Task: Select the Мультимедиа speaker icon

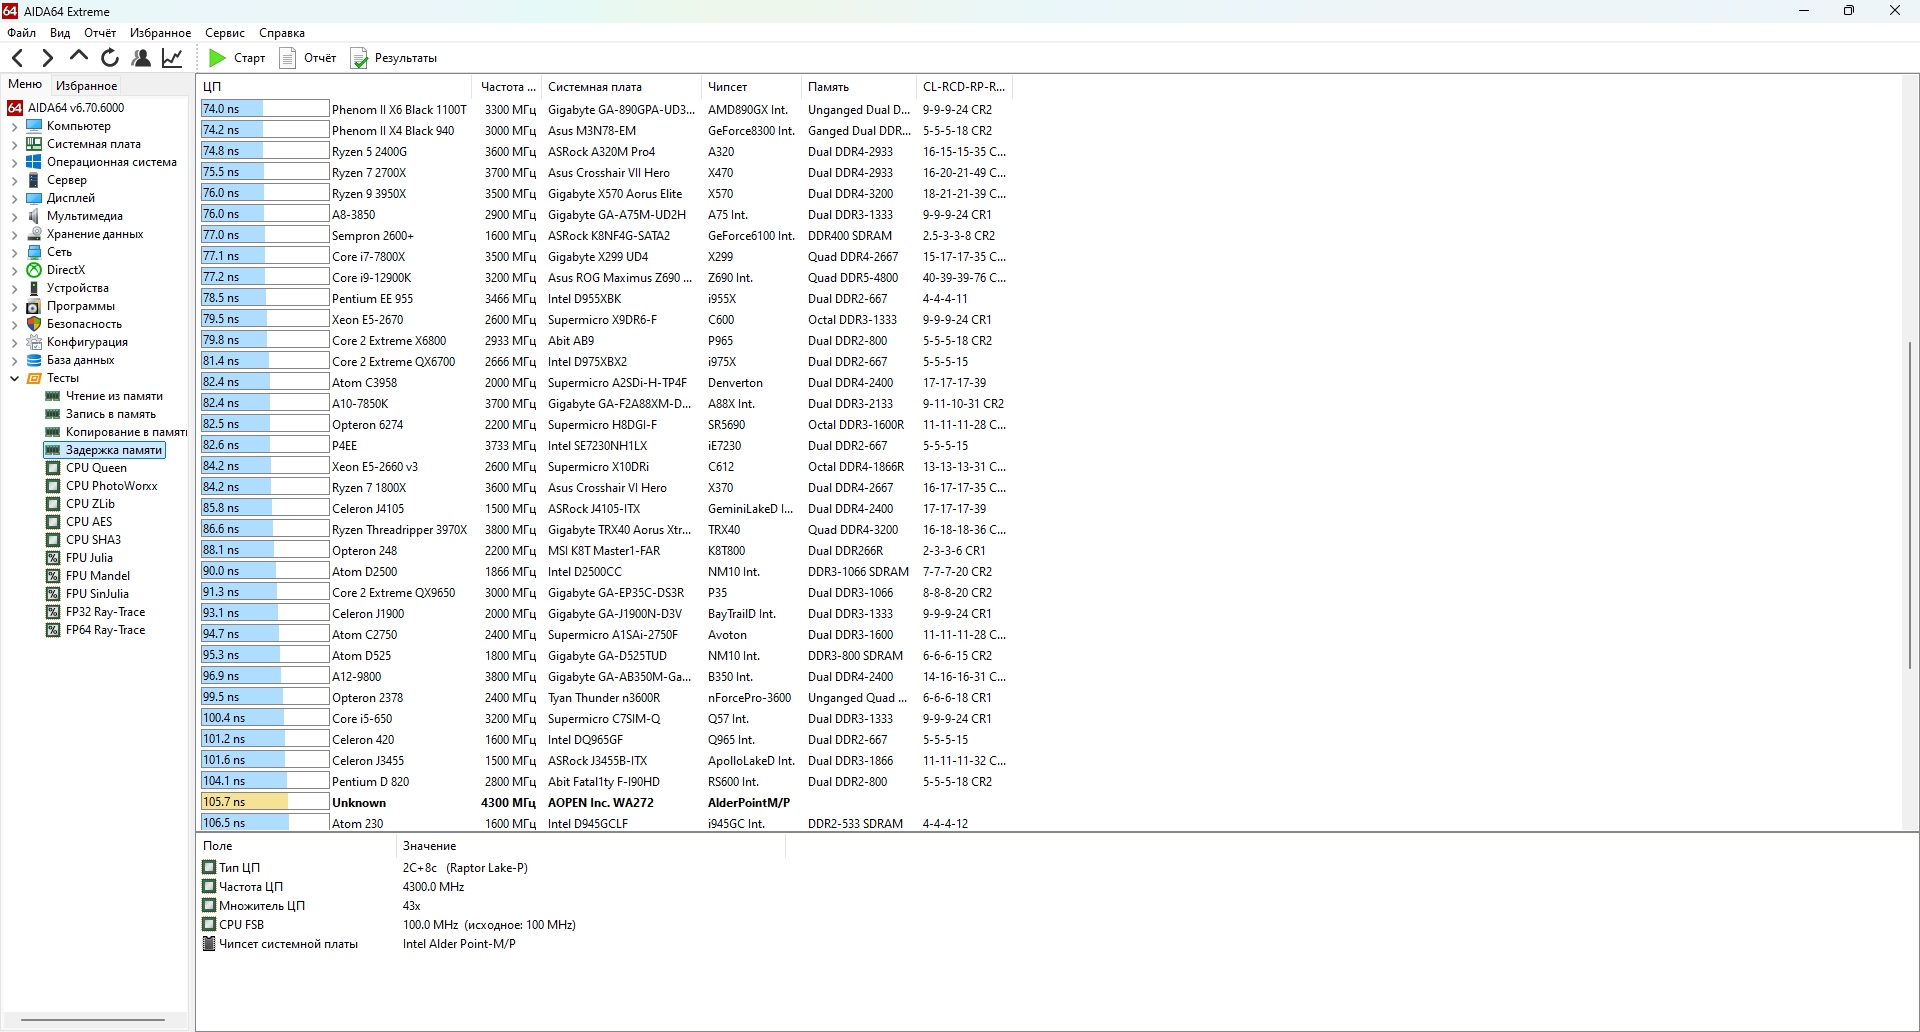Action: (34, 216)
